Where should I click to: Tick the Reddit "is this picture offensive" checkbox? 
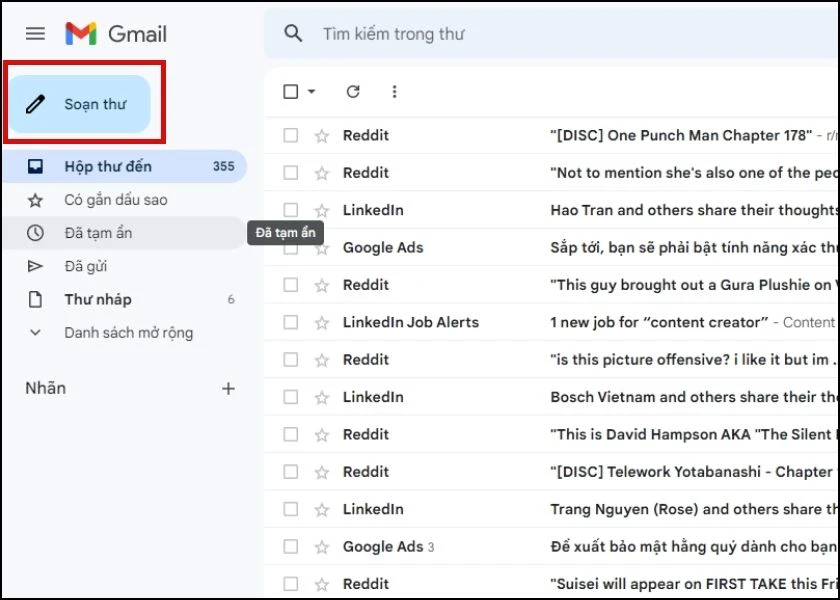[290, 359]
